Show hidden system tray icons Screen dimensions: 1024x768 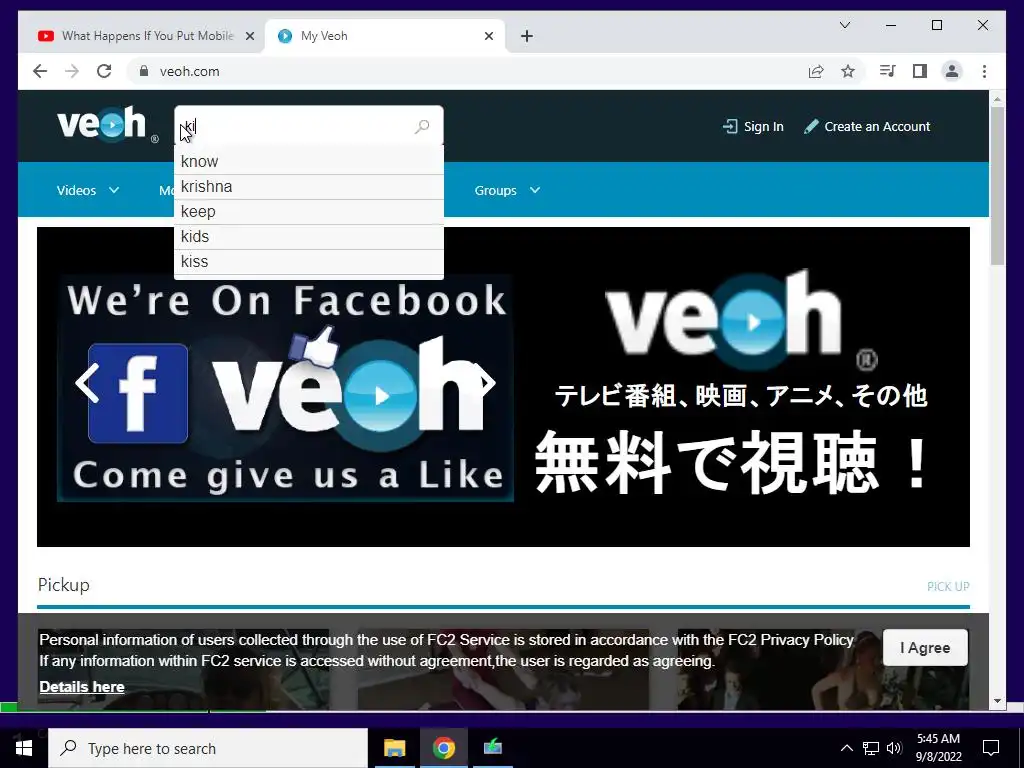[x=846, y=748]
